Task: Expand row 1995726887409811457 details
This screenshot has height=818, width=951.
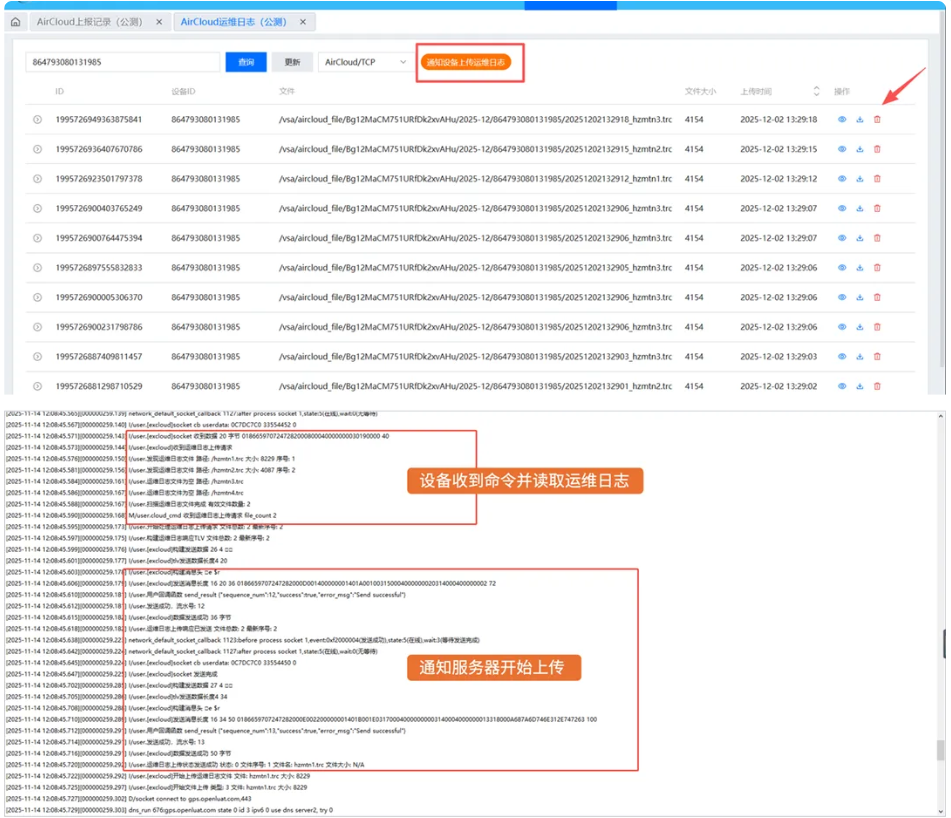Action: tap(38, 357)
